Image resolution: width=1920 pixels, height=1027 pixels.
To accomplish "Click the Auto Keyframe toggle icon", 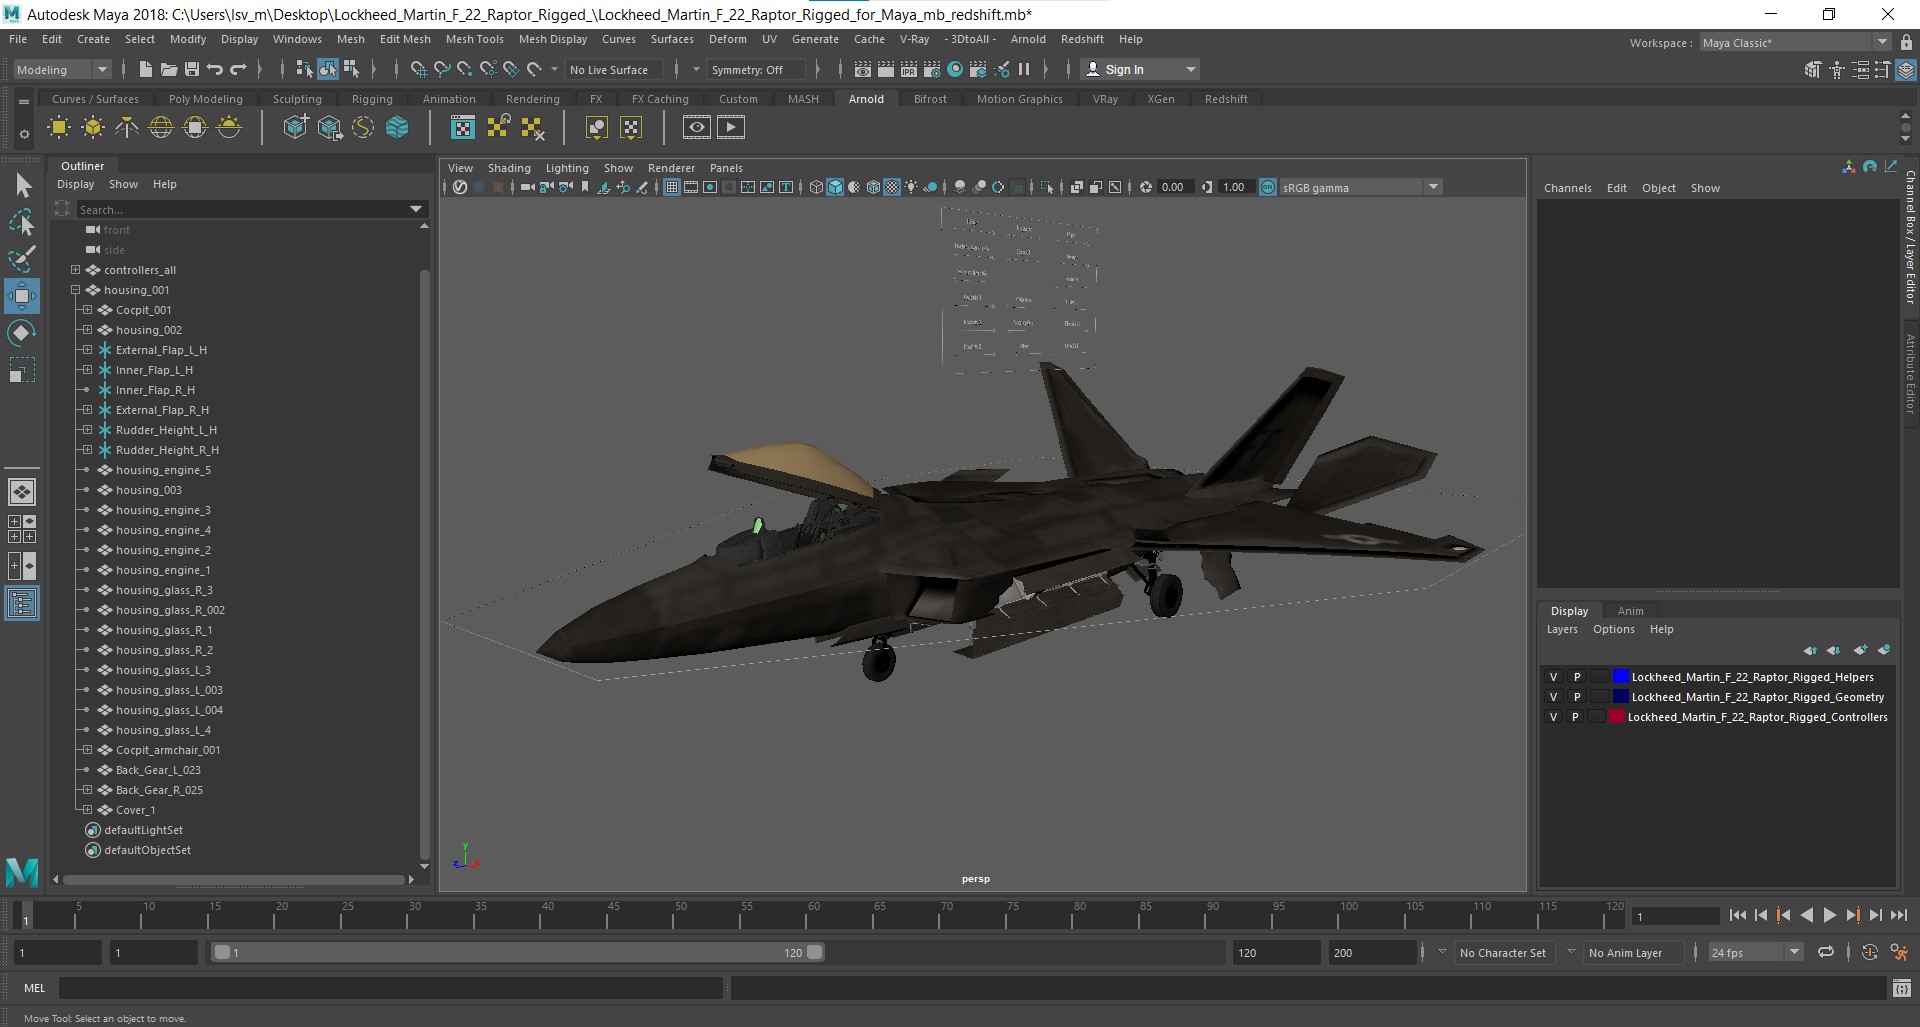I will coord(1870,953).
